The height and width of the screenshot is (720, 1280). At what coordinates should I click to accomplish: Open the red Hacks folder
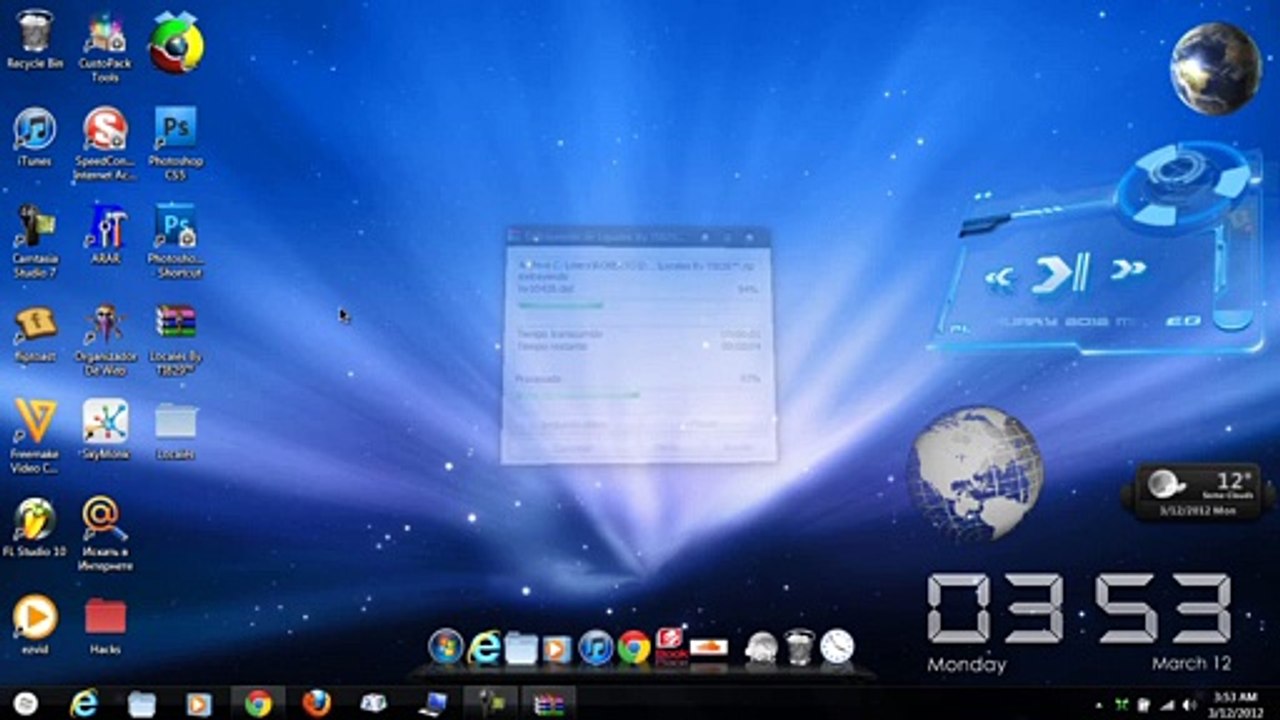pos(105,624)
